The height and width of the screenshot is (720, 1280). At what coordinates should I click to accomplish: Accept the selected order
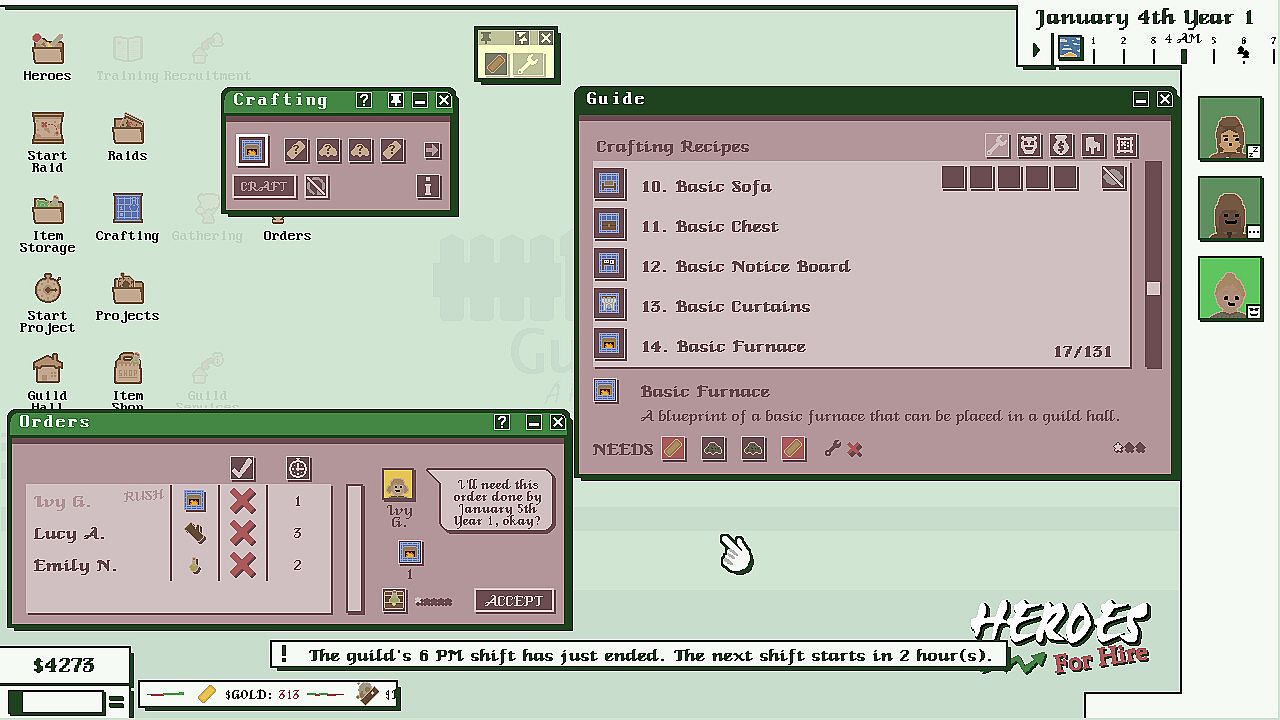pyautogui.click(x=514, y=600)
